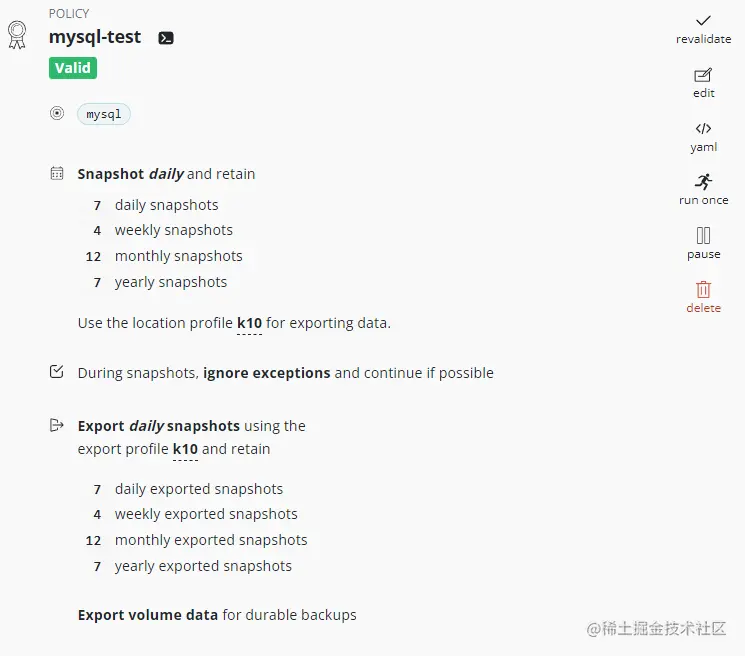
Task: Select the mysql application tag
Action: tap(104, 114)
